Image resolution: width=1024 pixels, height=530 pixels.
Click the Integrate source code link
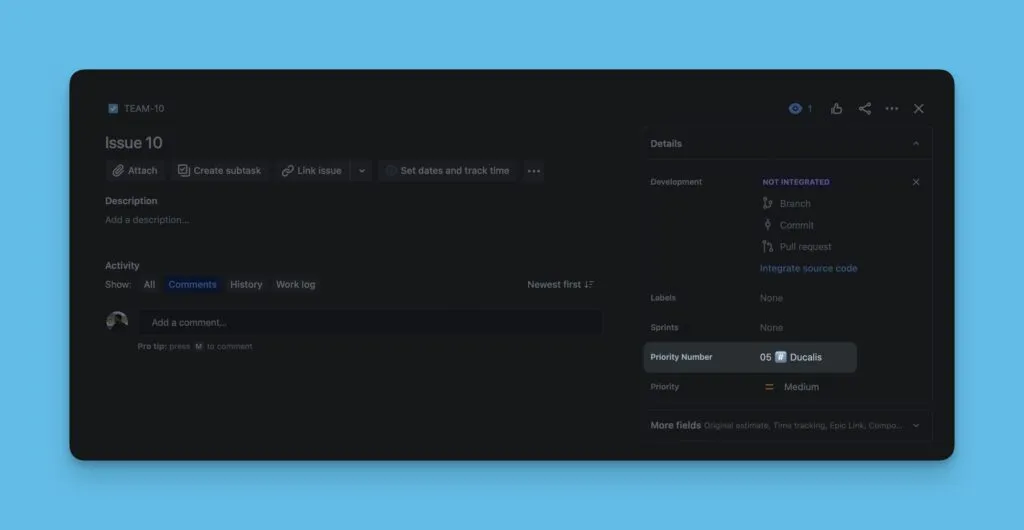pos(808,269)
